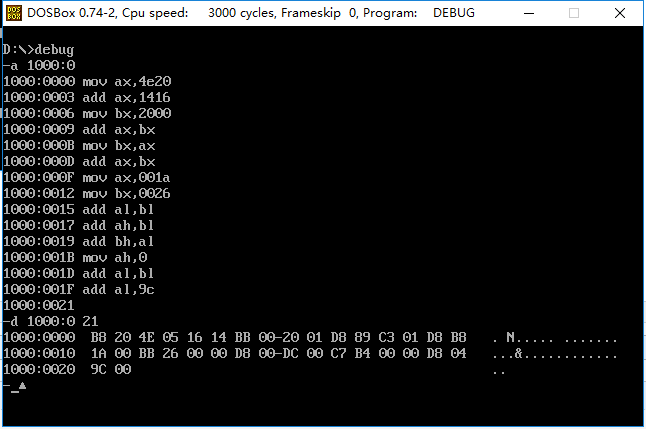Click the DOSBox title bar text
The image size is (646, 429).
click(250, 13)
